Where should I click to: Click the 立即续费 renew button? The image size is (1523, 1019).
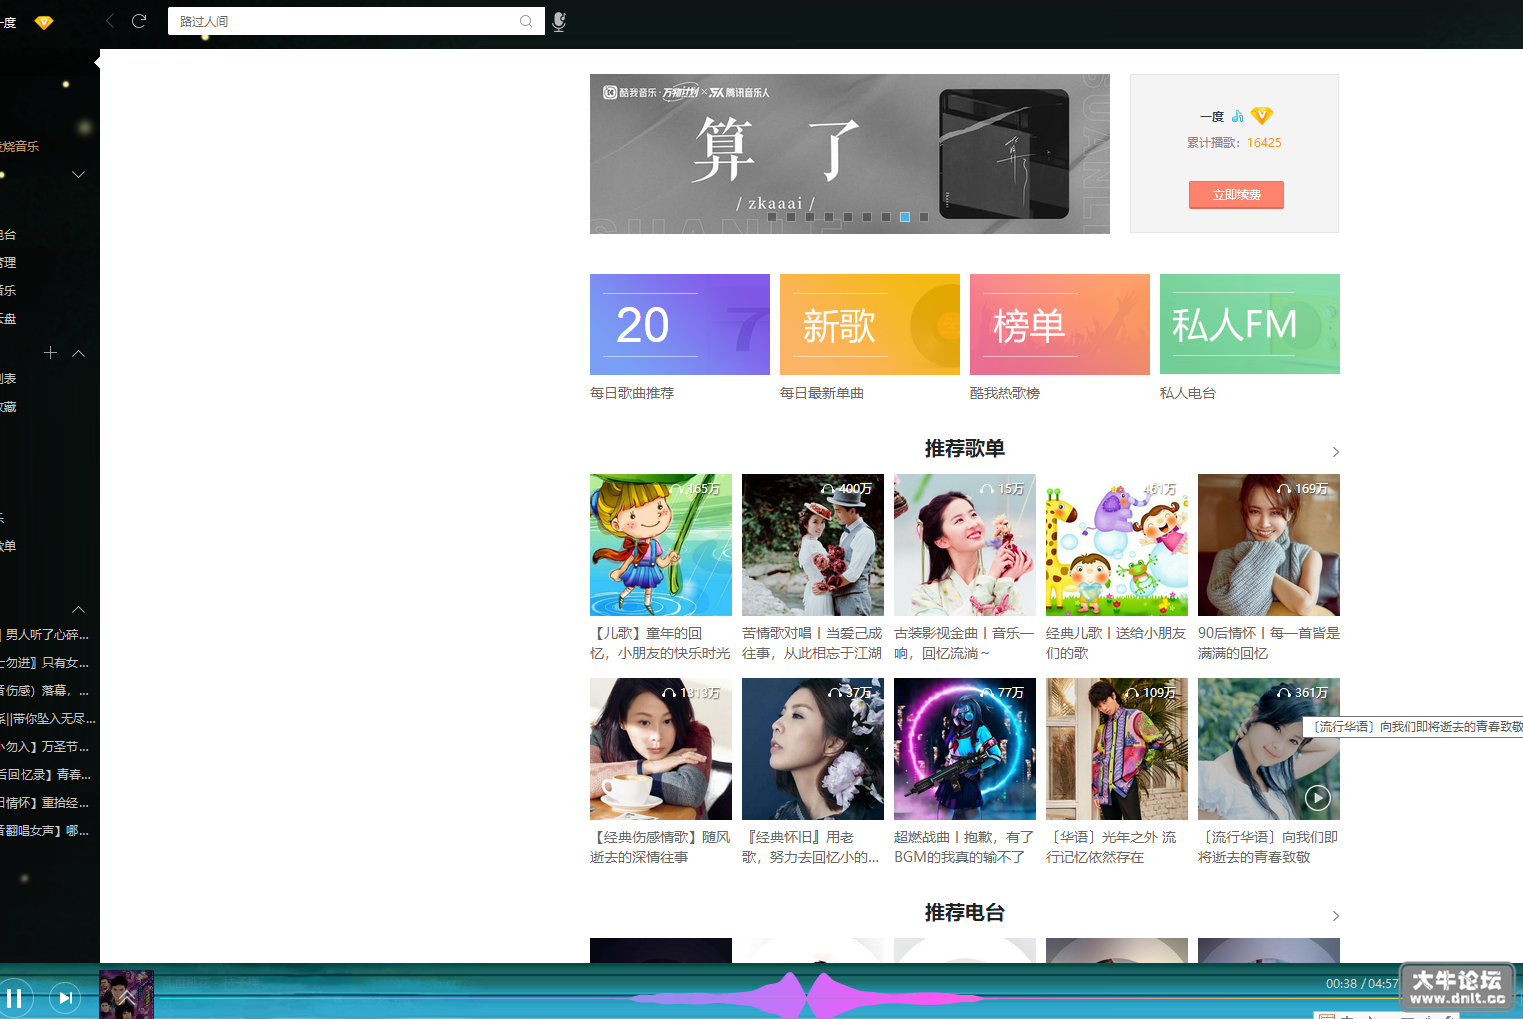pos(1236,195)
